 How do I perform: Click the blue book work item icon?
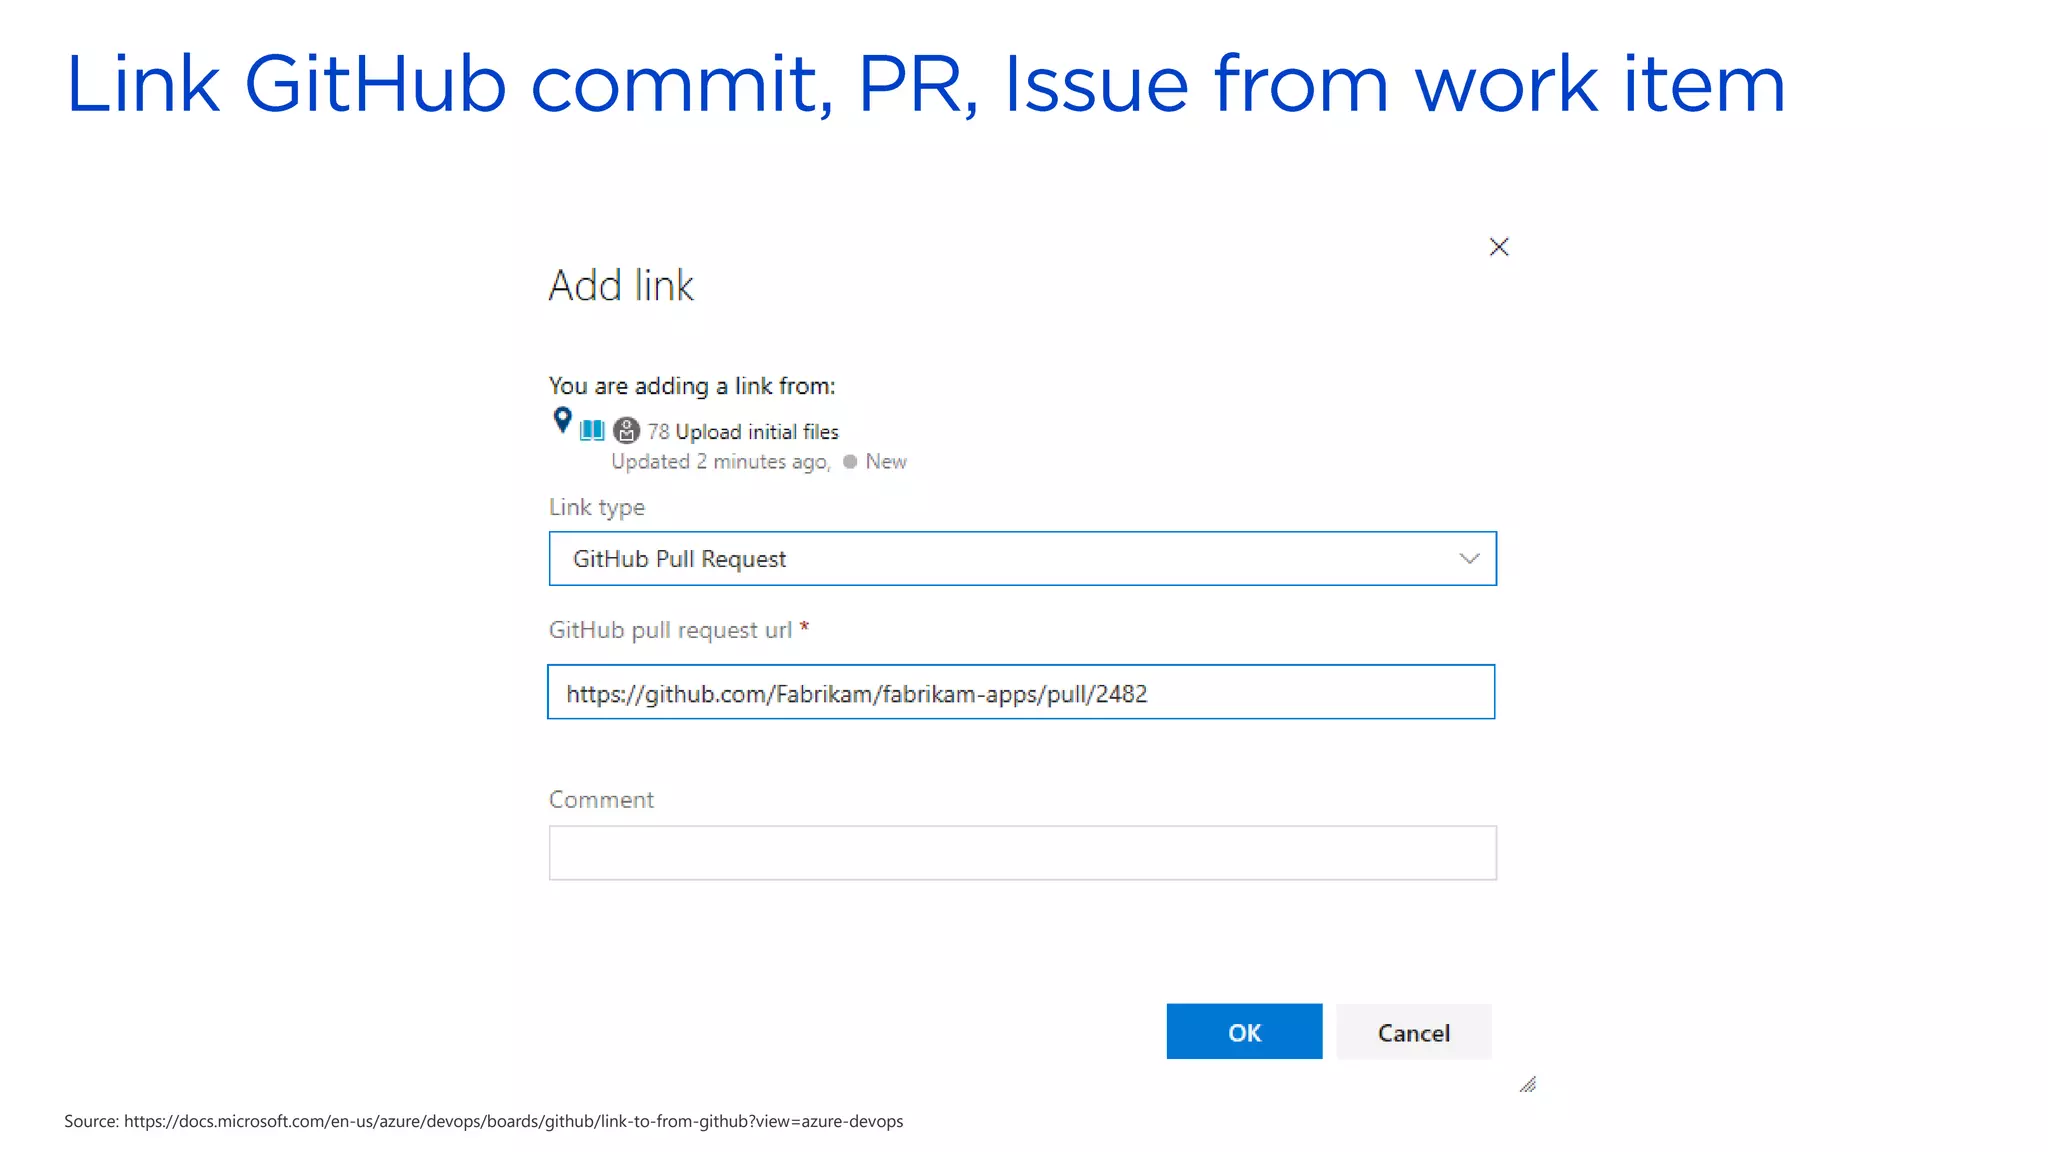tap(592, 431)
